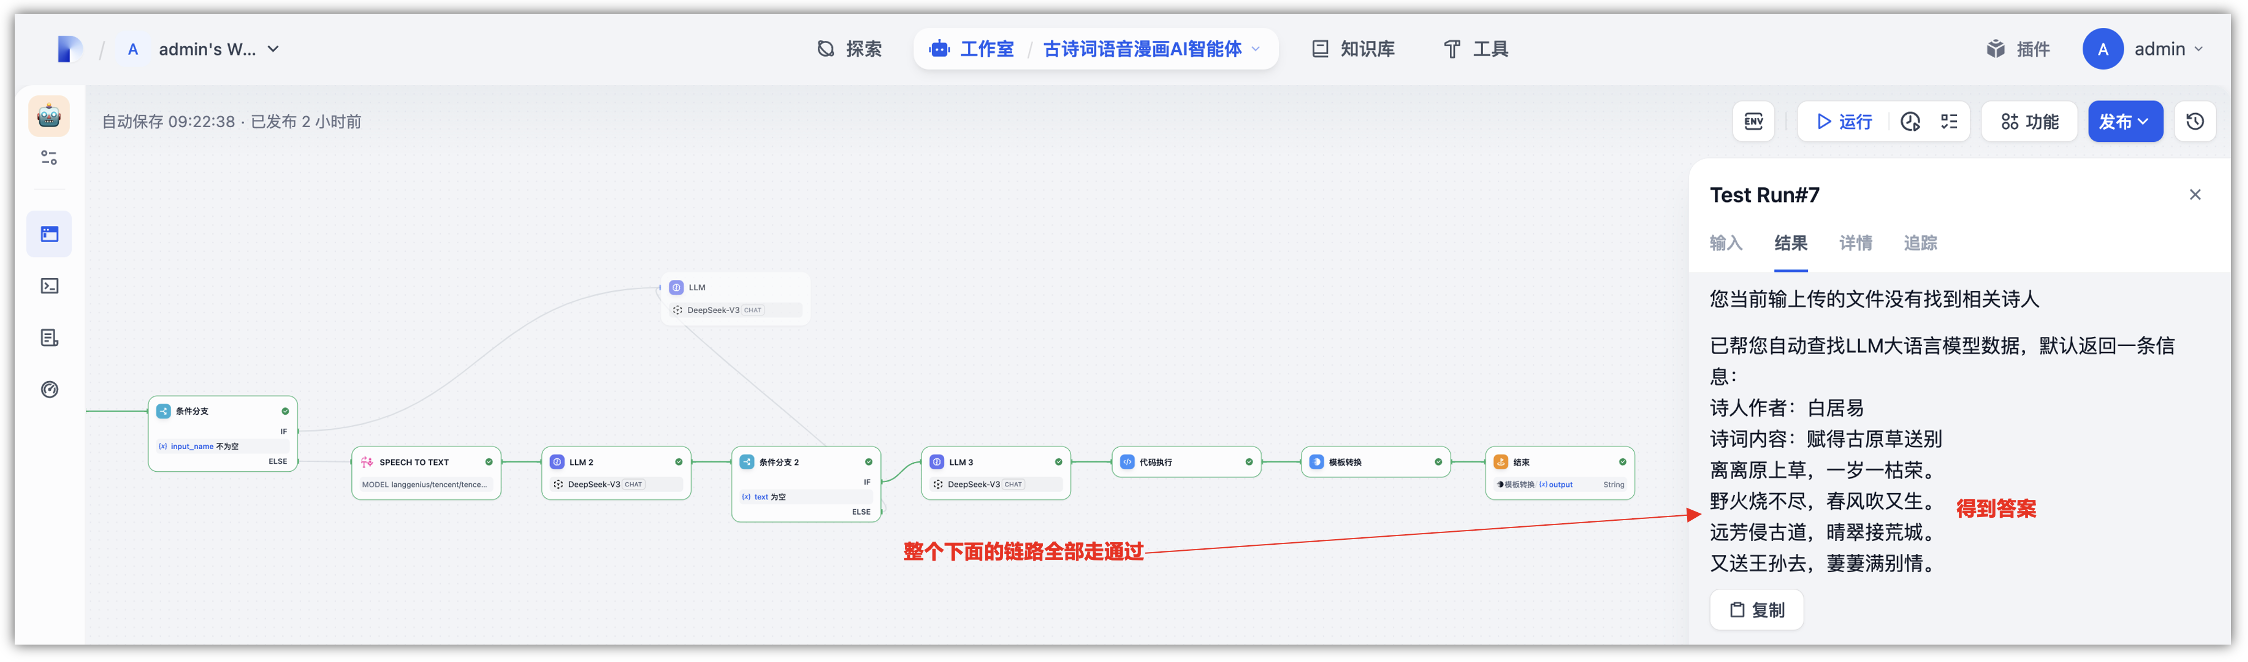Open the admin's workspace dropdown
Image resolution: width=2248 pixels, height=662 pixels.
[218, 49]
